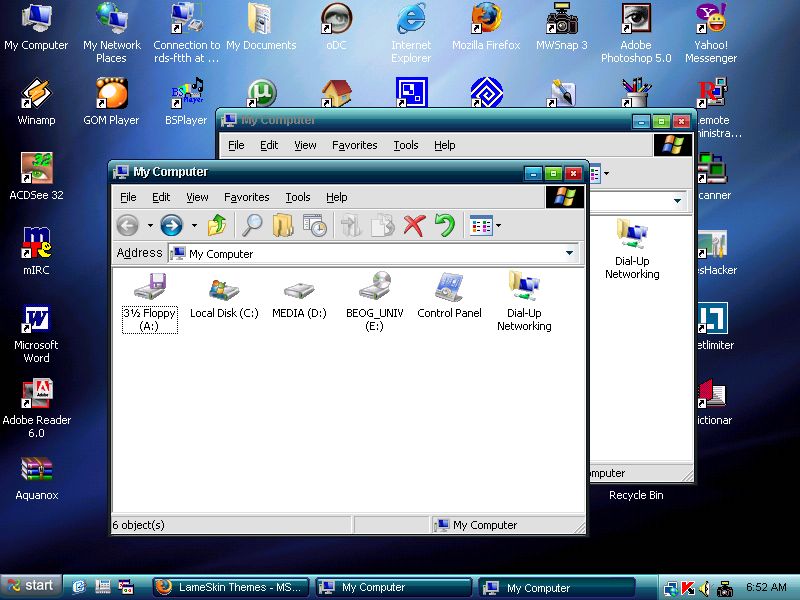Image resolution: width=800 pixels, height=600 pixels.
Task: Switch to LameSkin Themes taskbar button
Action: (231, 587)
